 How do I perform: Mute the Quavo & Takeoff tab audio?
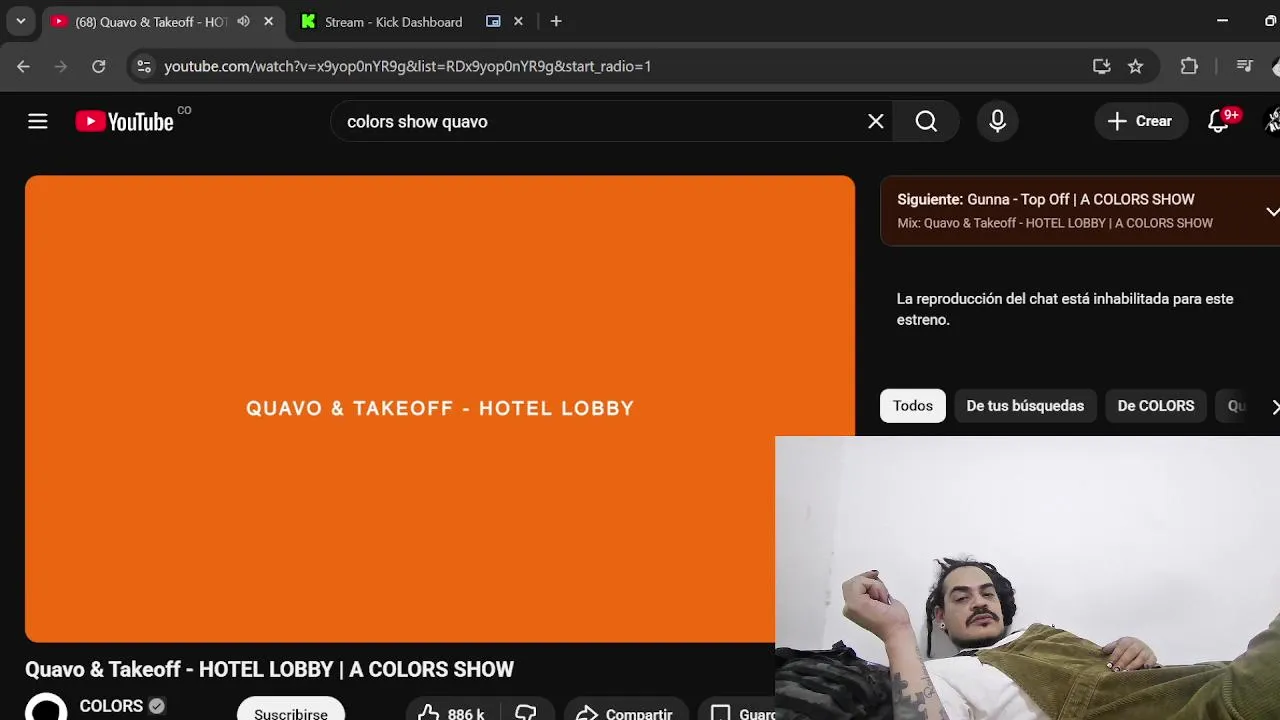tap(243, 21)
